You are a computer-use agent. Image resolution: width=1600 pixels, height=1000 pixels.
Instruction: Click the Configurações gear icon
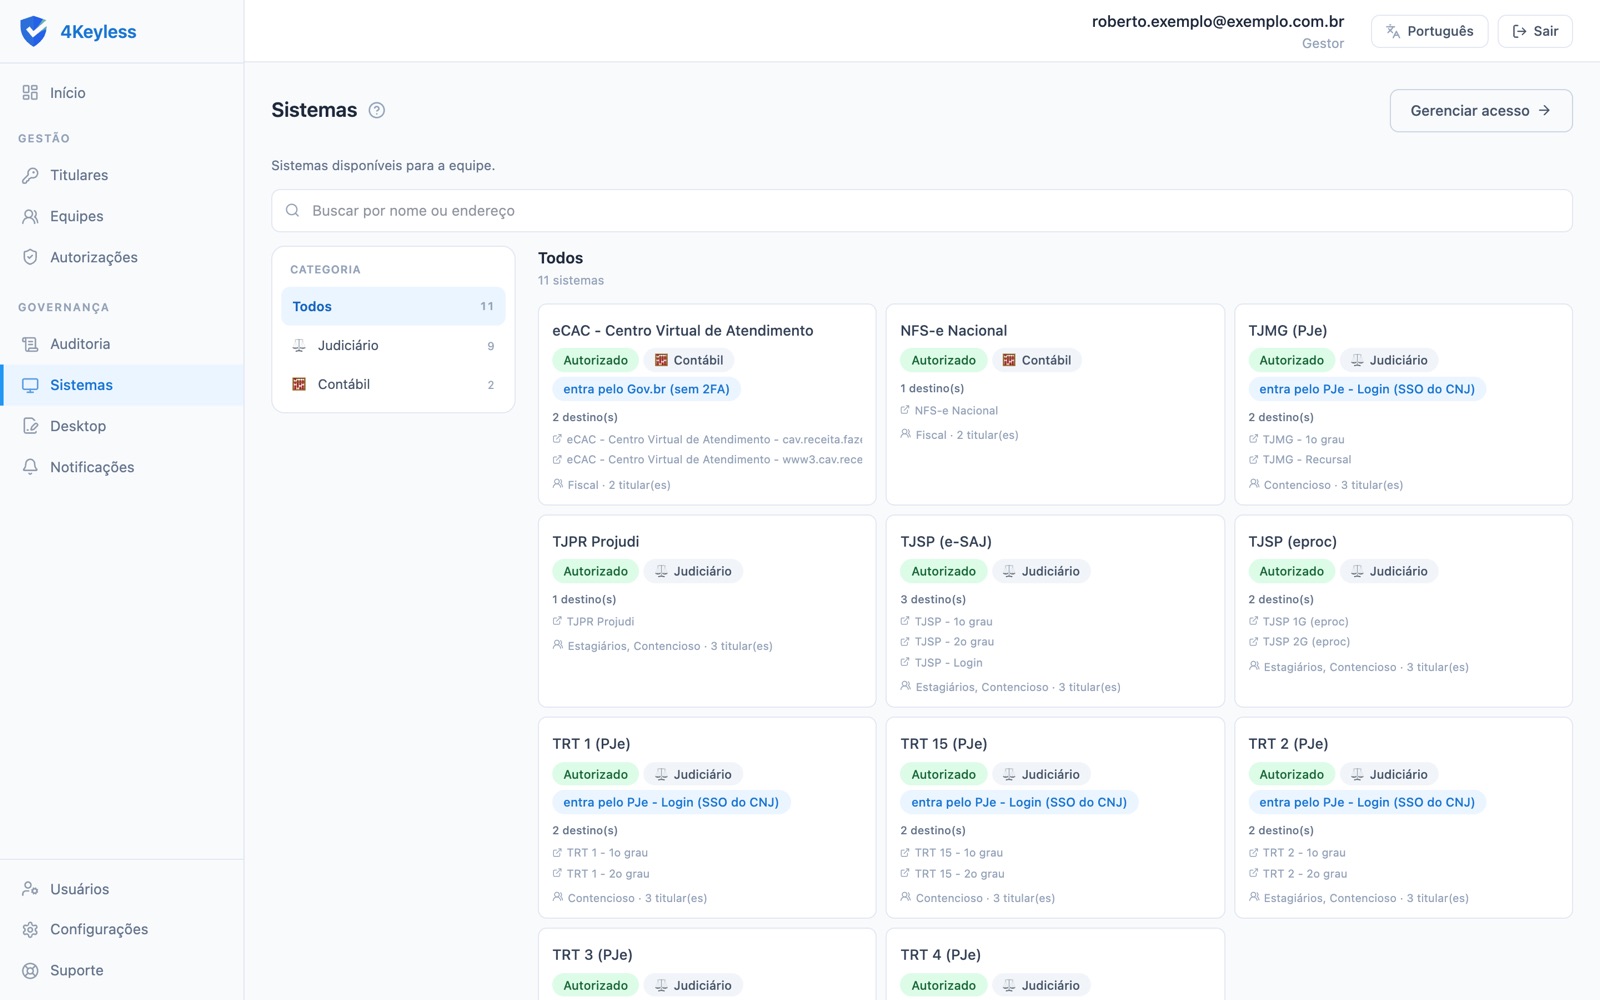30,929
